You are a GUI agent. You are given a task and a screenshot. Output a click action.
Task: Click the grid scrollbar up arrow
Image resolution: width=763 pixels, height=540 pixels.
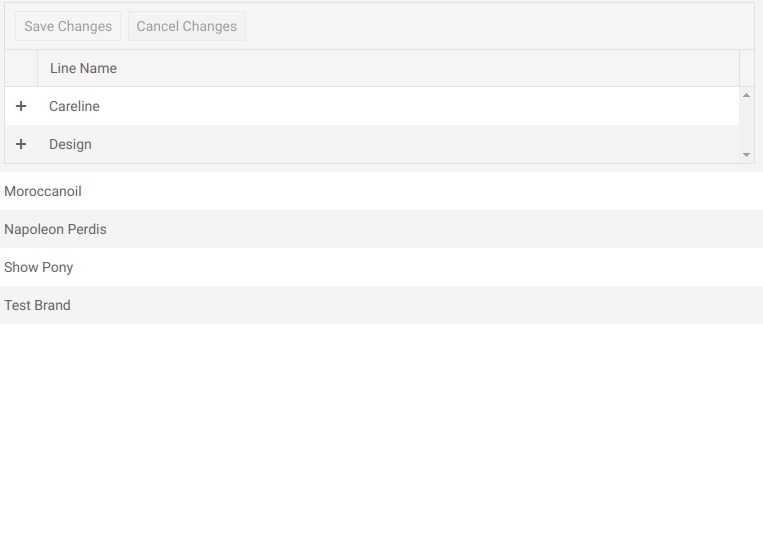click(746, 95)
